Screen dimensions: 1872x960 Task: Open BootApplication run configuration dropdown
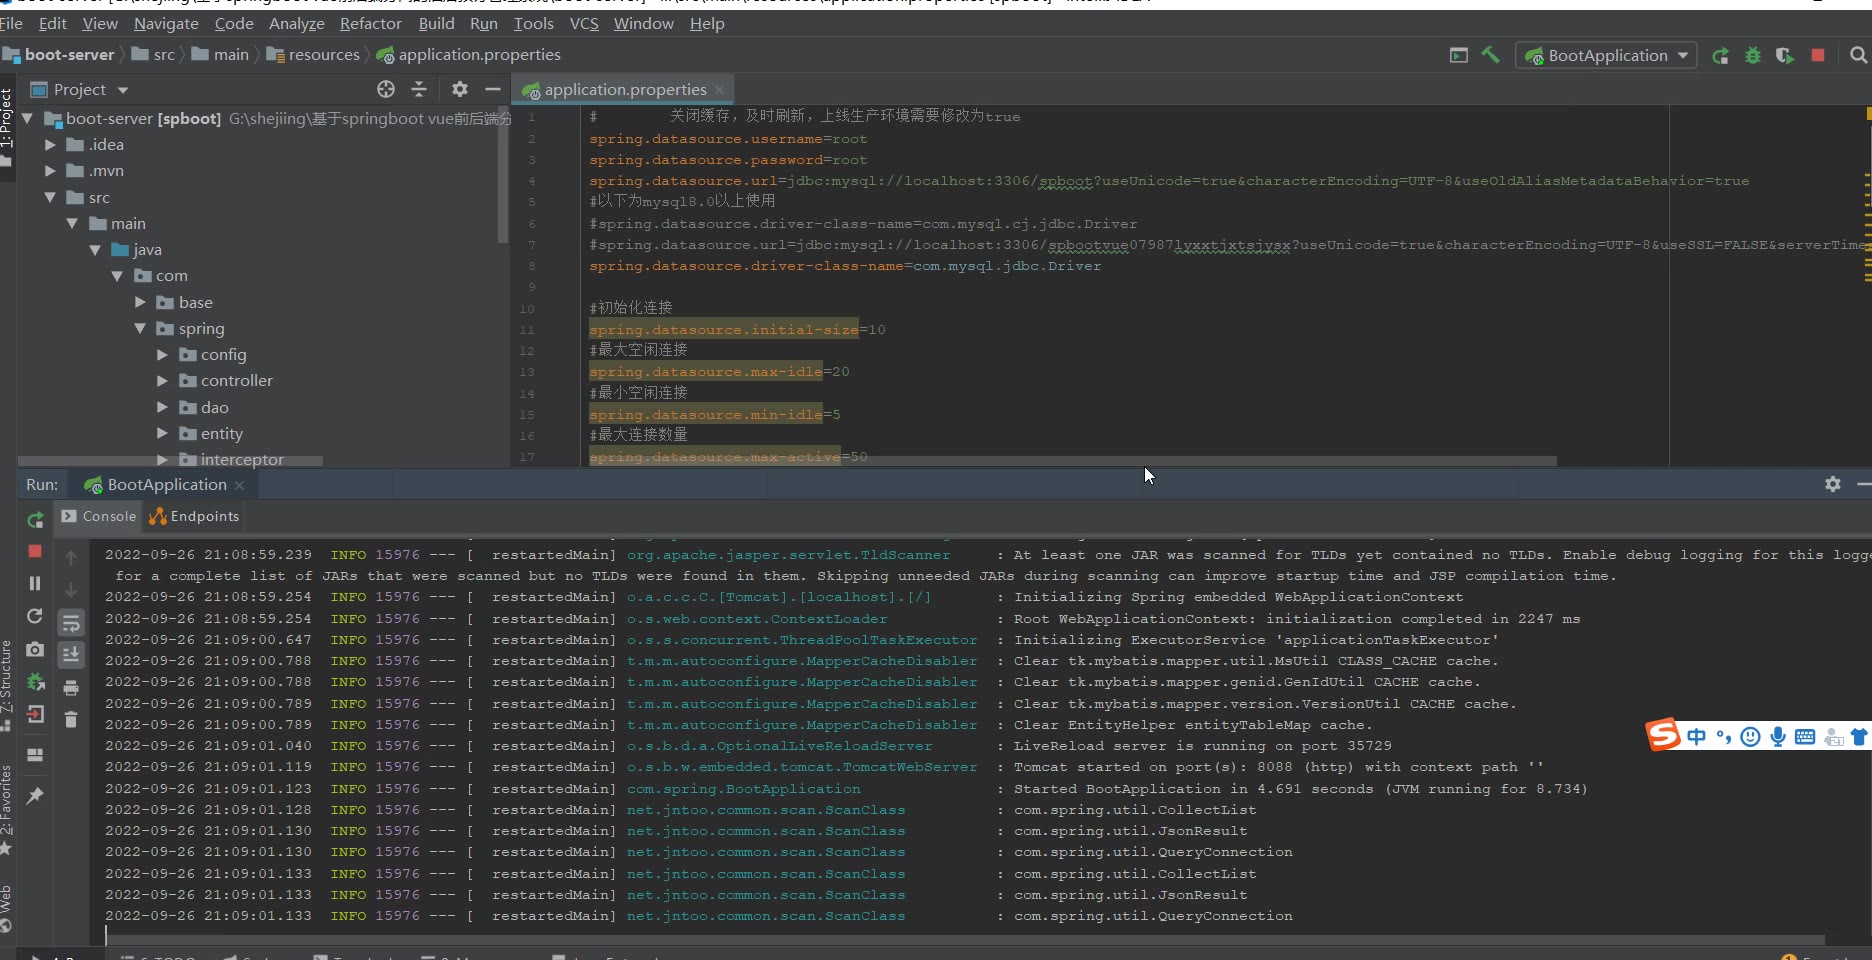coord(1683,56)
